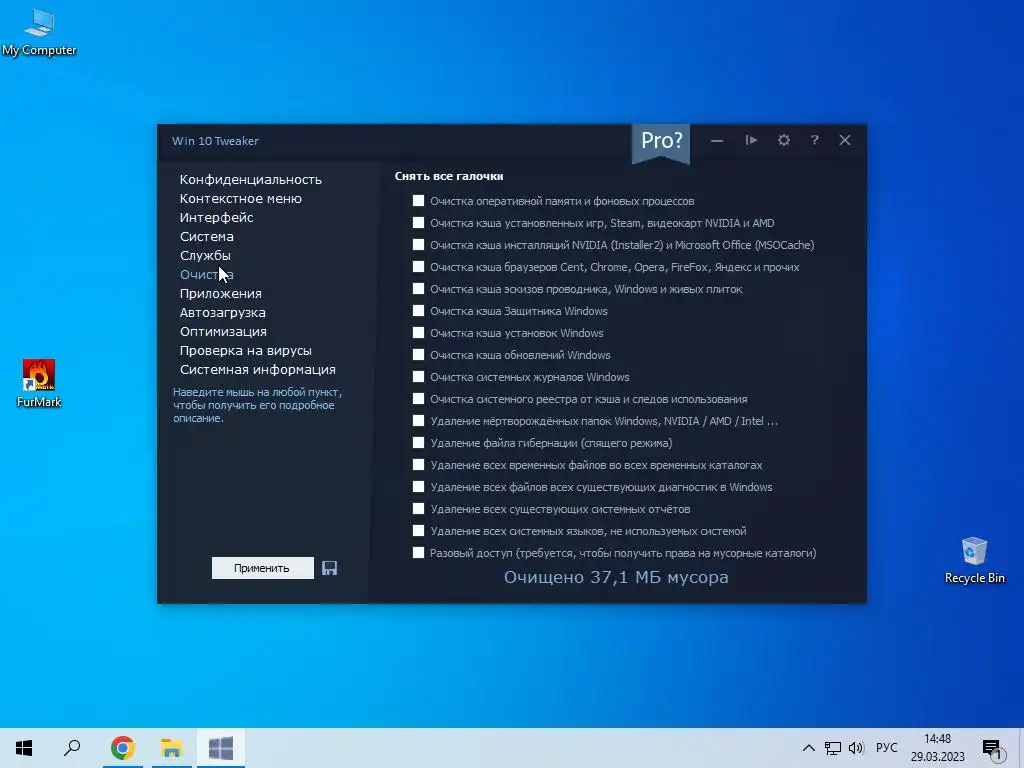Go to the Службы section
This screenshot has width=1024, height=768.
(x=205, y=255)
